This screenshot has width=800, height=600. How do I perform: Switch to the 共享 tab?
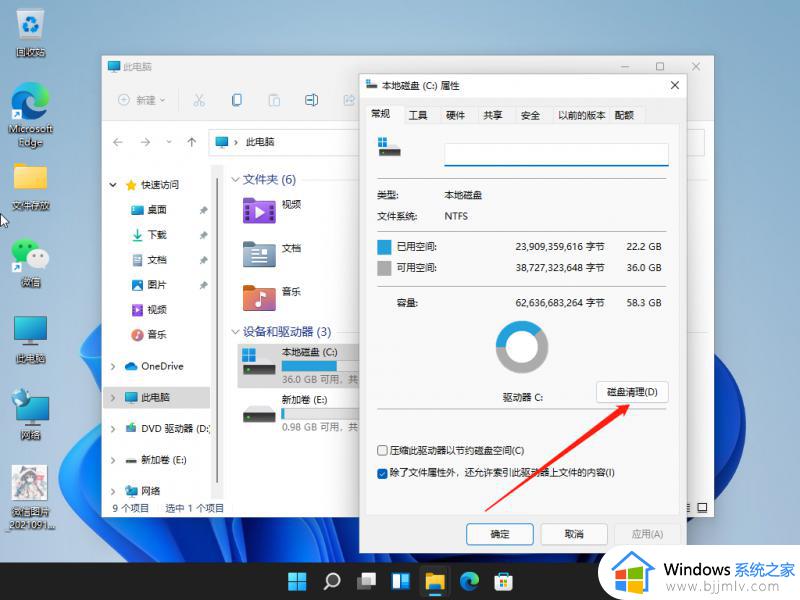(492, 115)
